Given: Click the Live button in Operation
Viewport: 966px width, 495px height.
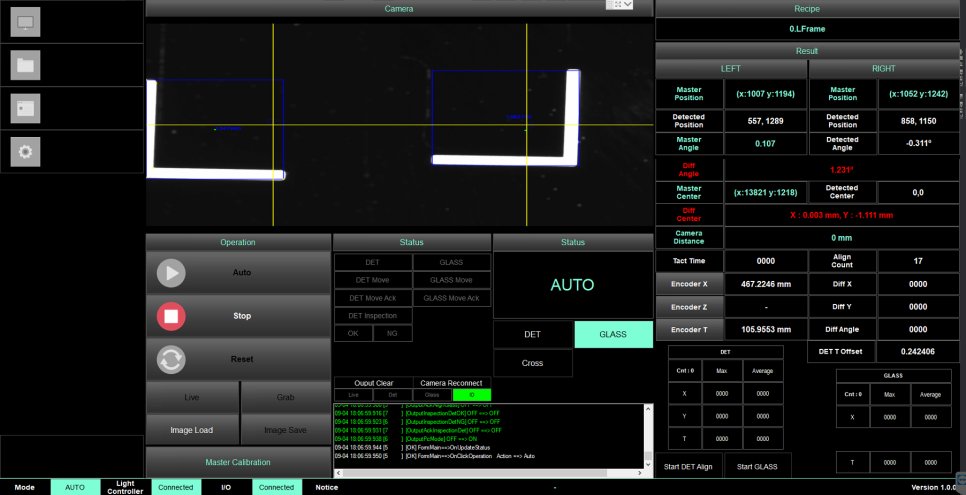Looking at the screenshot, I should click(192, 398).
